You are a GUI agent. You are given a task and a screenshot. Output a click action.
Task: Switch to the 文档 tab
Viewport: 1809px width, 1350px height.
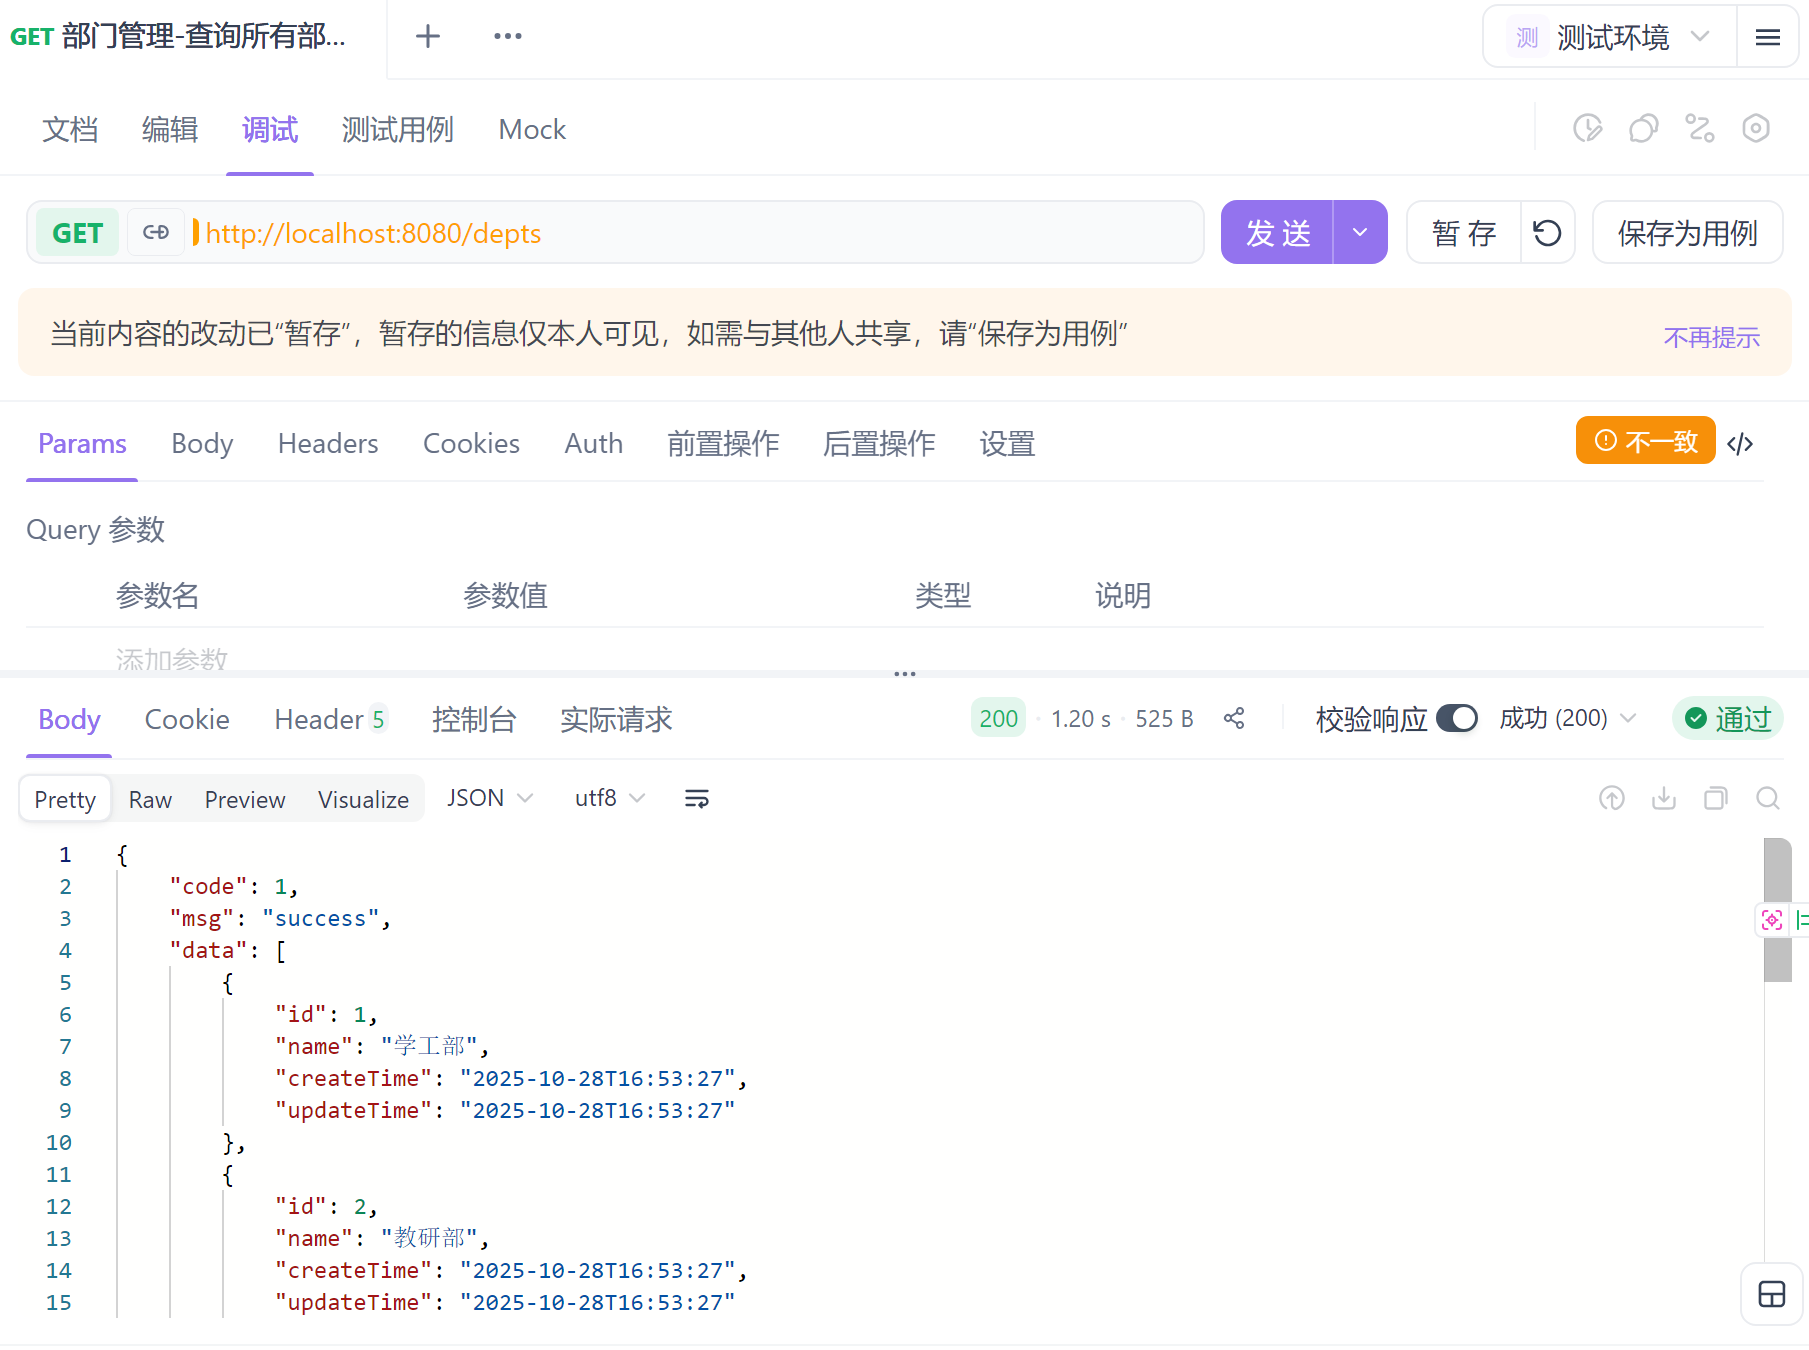point(70,130)
